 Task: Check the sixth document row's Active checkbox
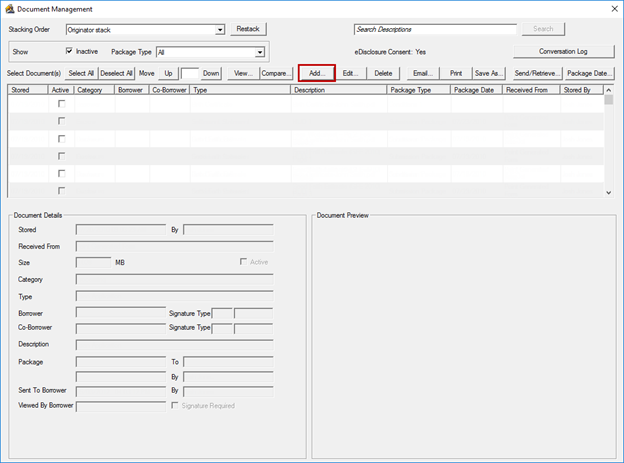pos(62,191)
